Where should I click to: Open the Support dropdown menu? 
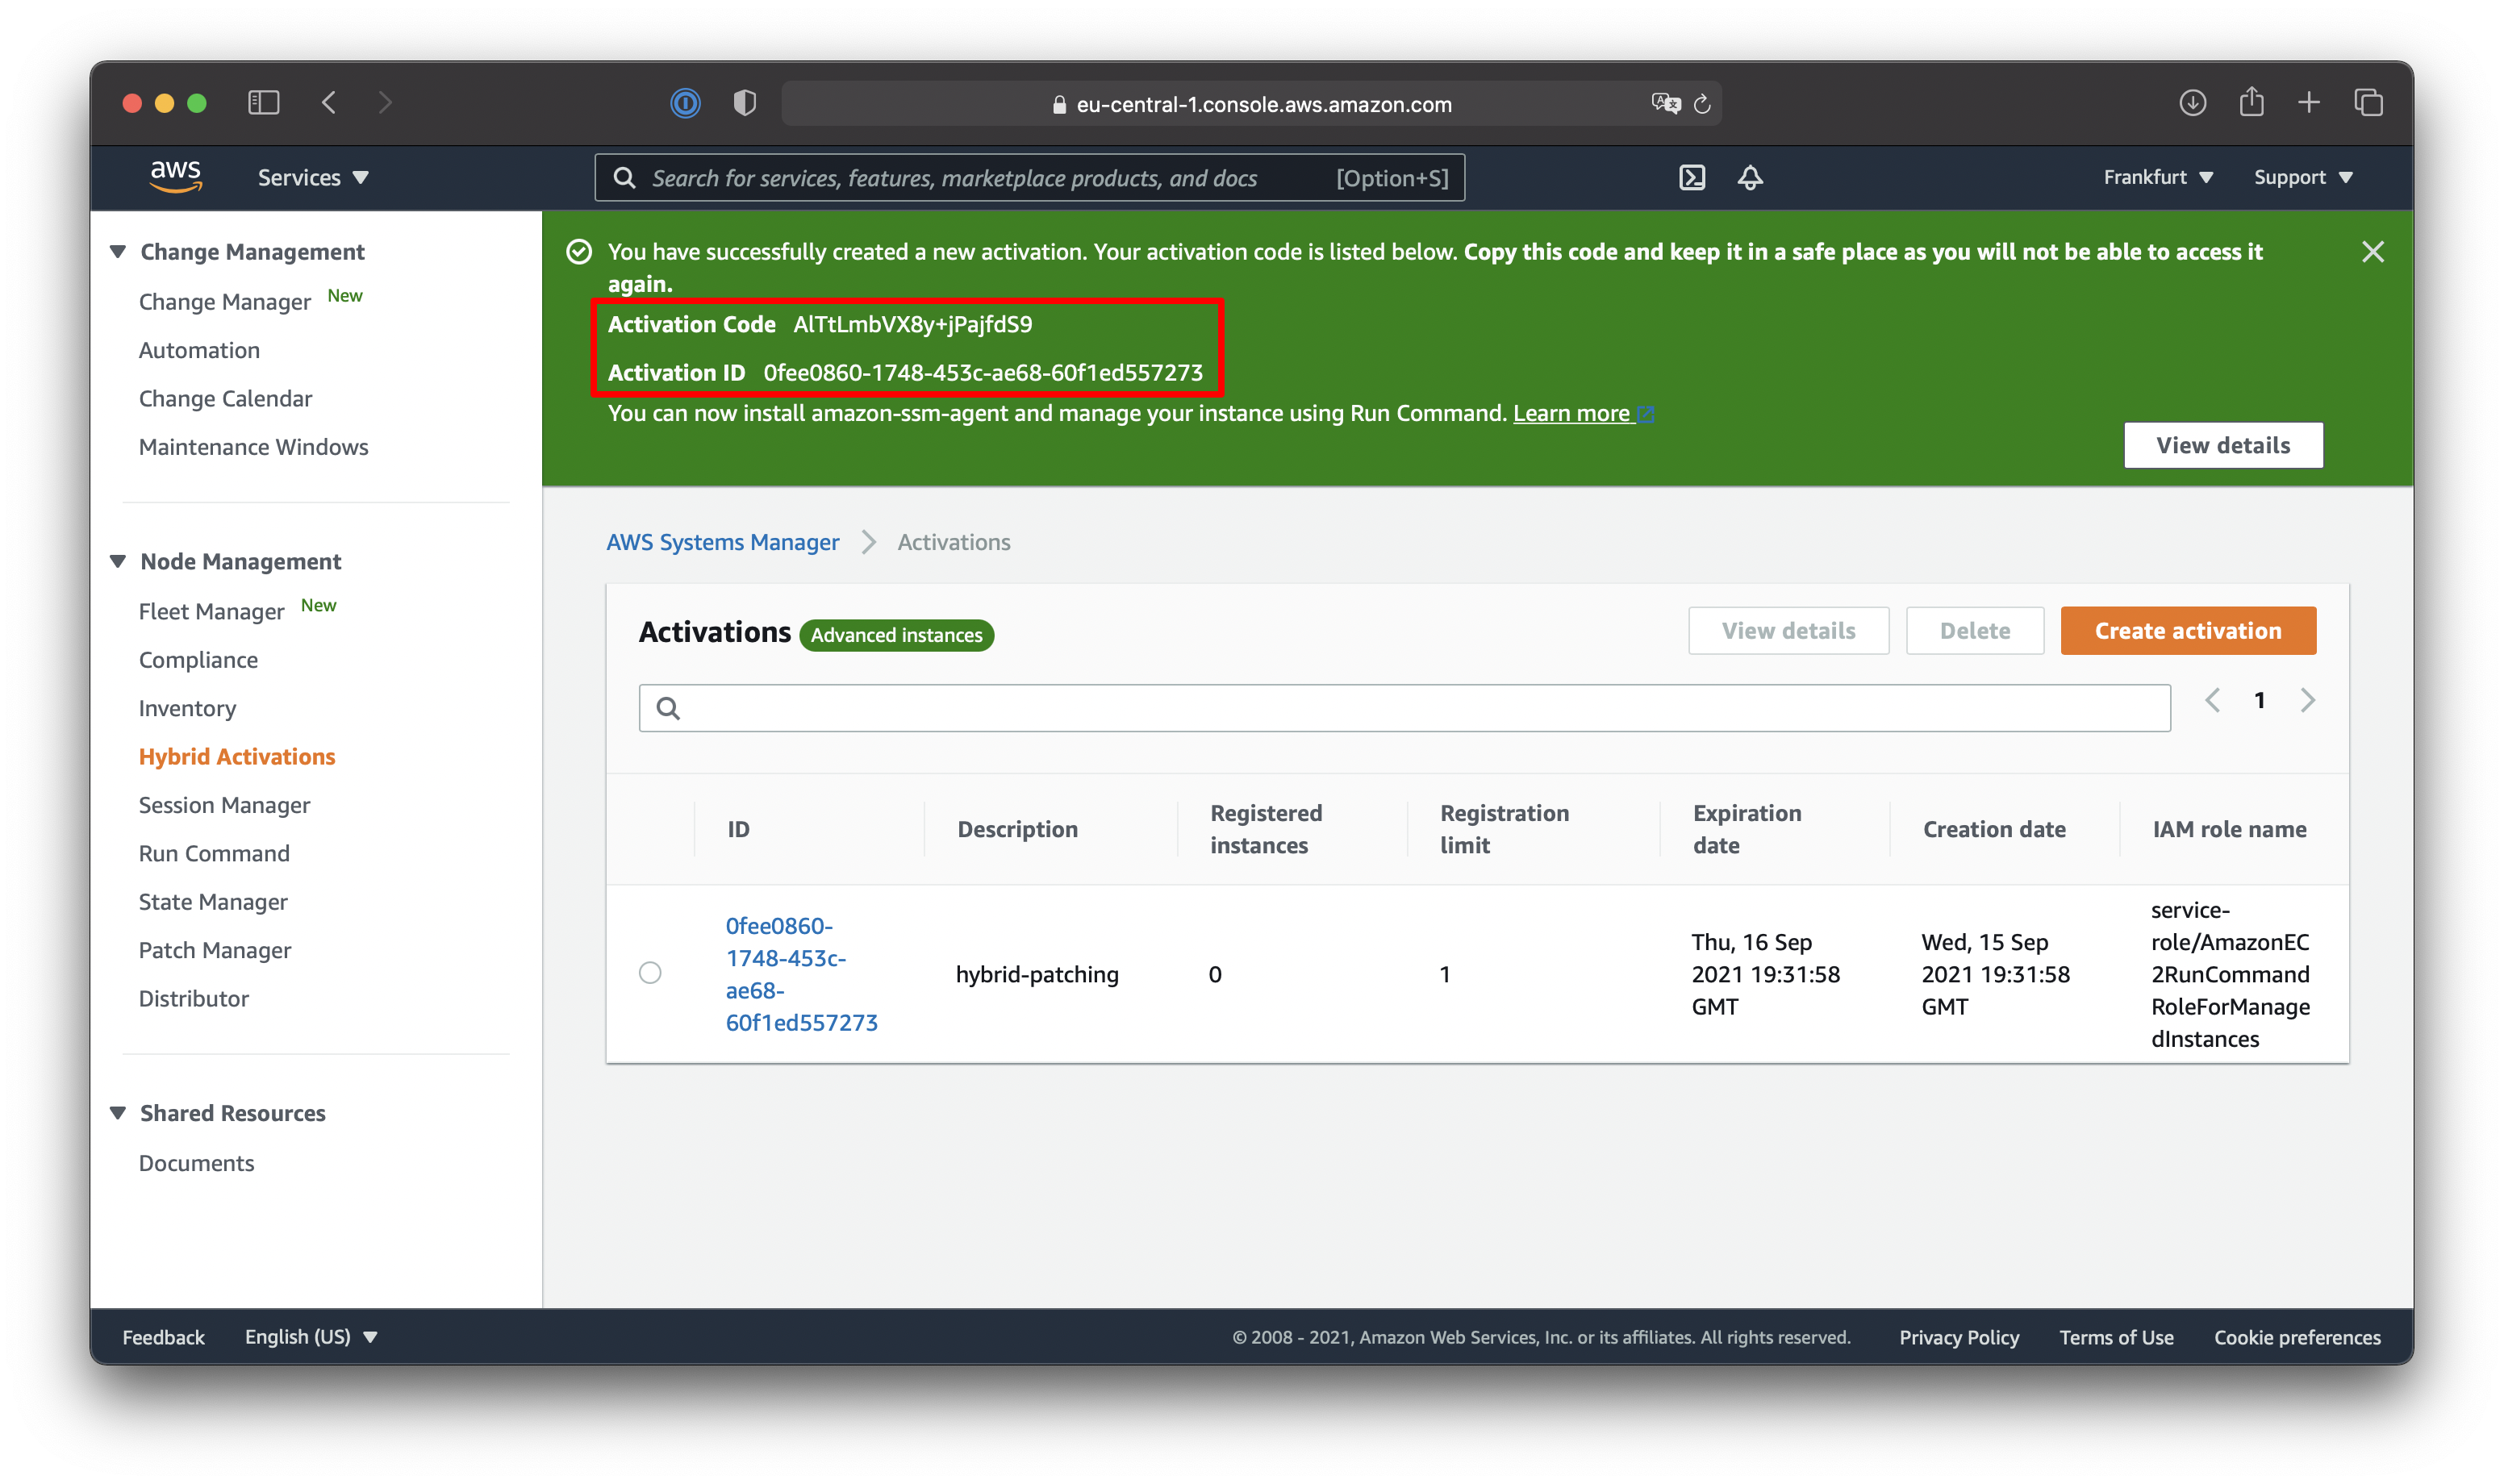(x=2303, y=177)
